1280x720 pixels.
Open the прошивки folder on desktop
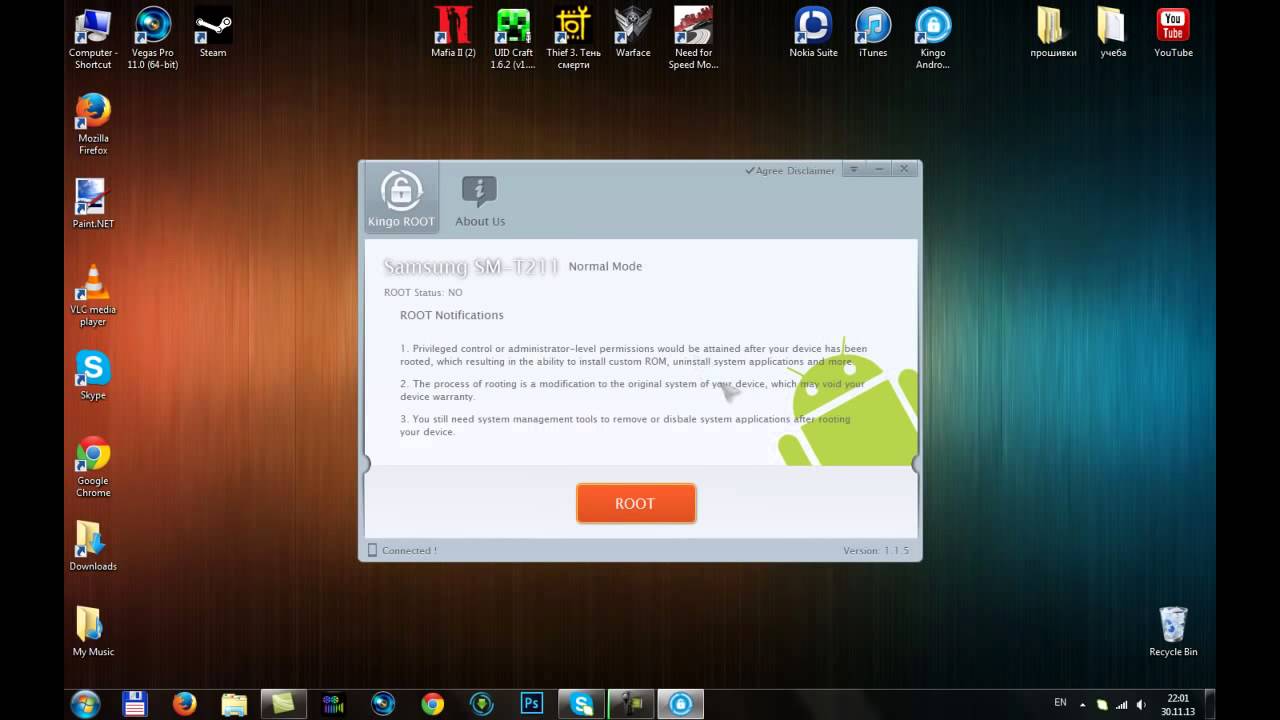(1053, 32)
